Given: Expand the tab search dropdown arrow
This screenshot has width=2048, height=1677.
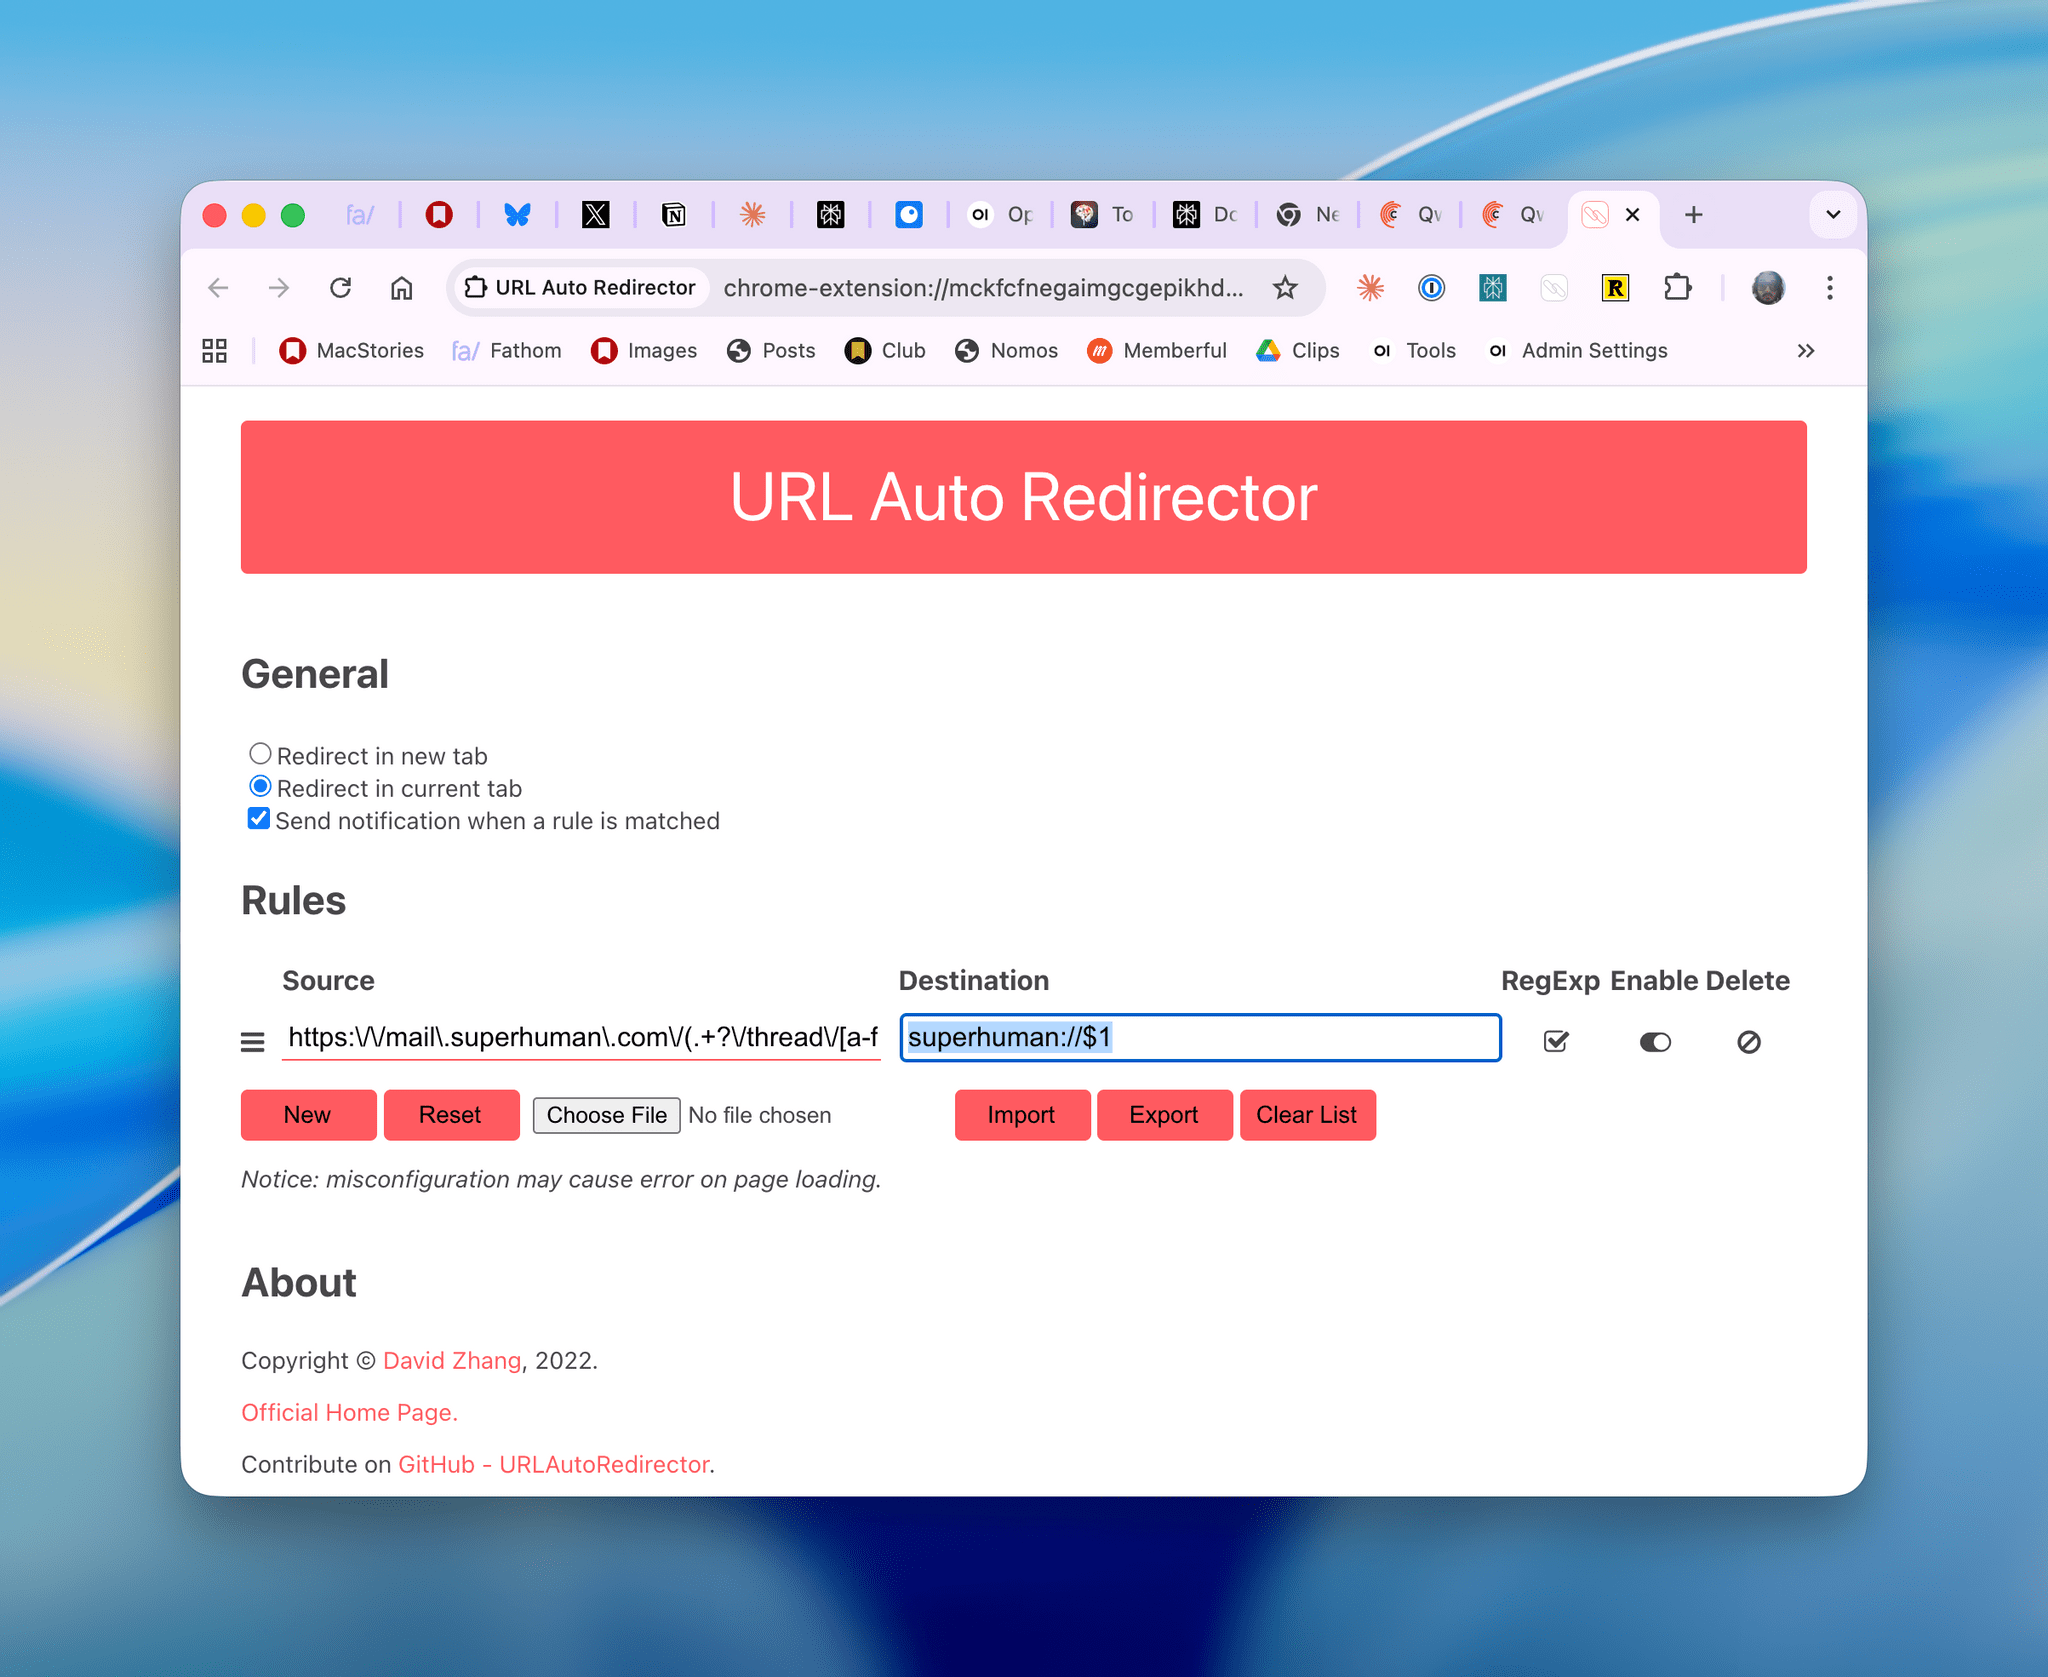Looking at the screenshot, I should pyautogui.click(x=1832, y=215).
